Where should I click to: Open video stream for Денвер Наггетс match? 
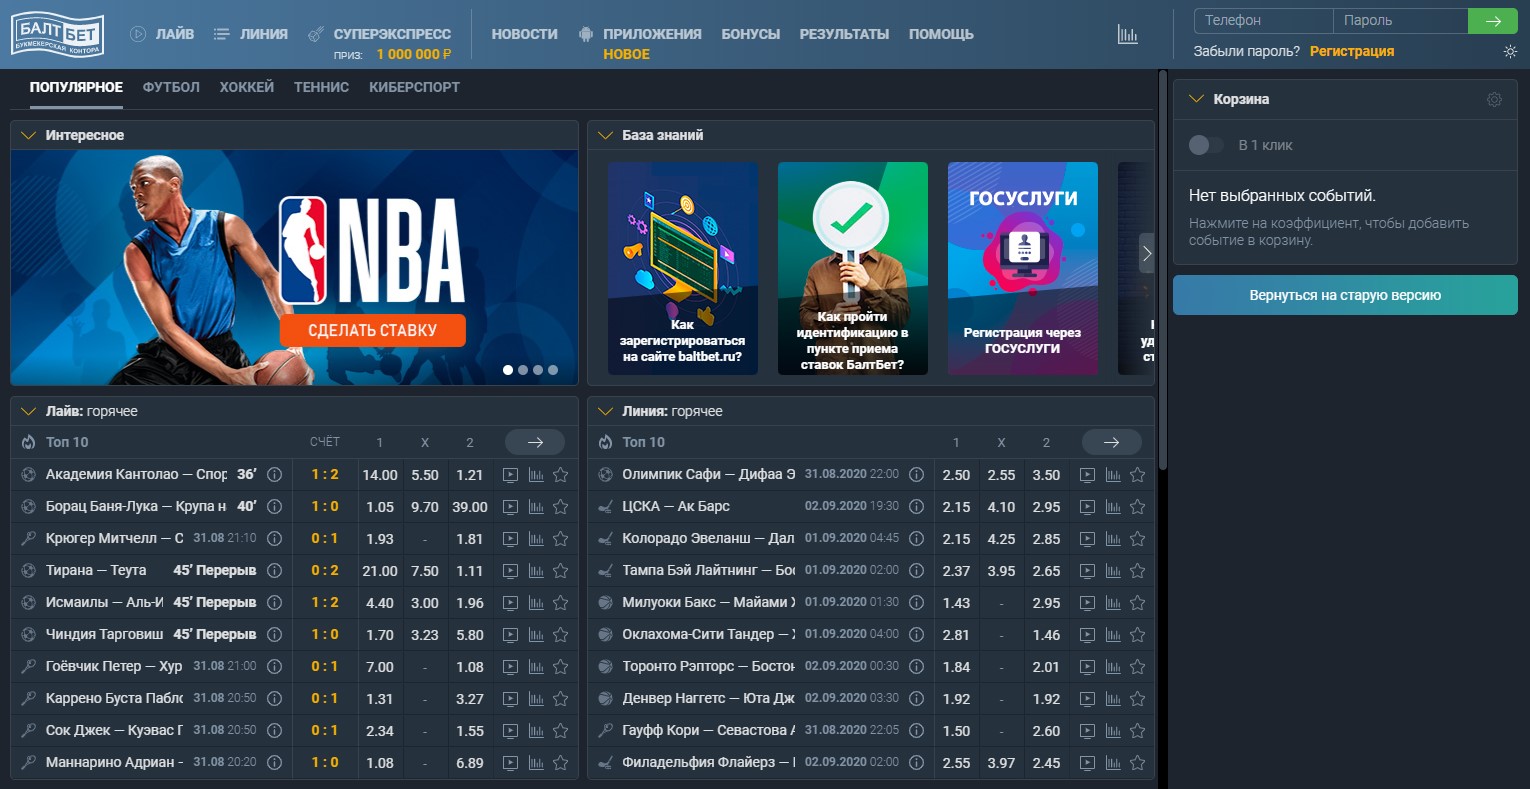point(1087,699)
